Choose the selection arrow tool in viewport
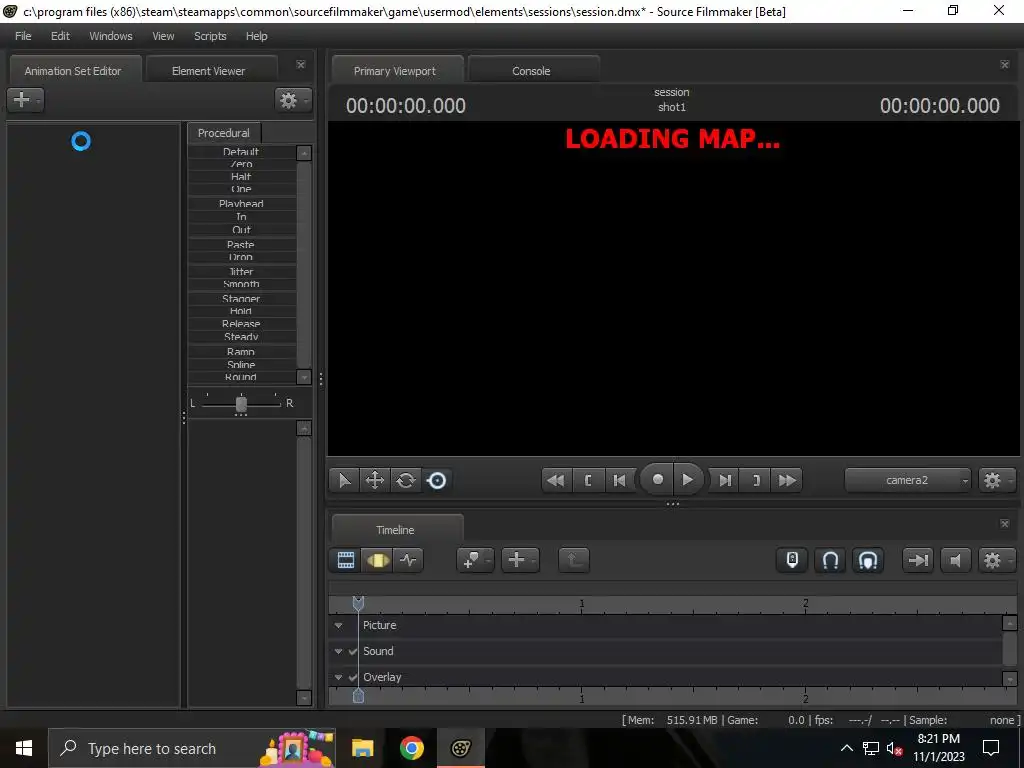 (x=344, y=481)
